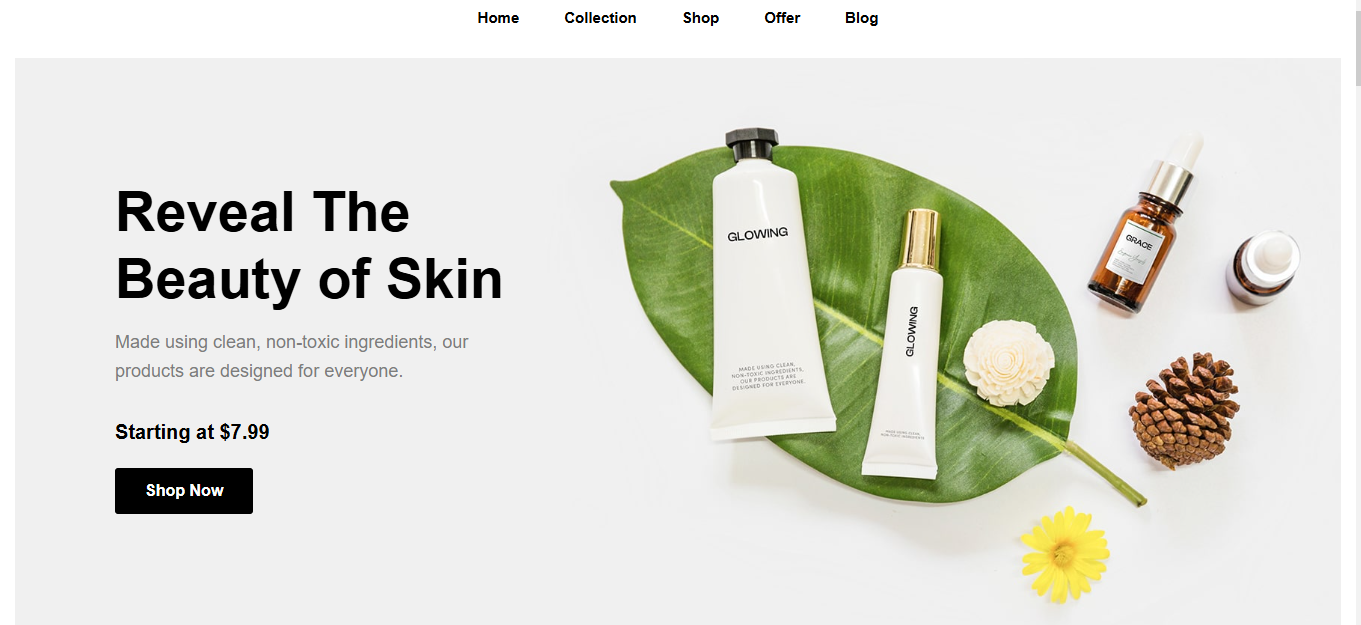Click the clean, non-toxic ingredients description text
The height and width of the screenshot is (625, 1361).
pyautogui.click(x=292, y=356)
